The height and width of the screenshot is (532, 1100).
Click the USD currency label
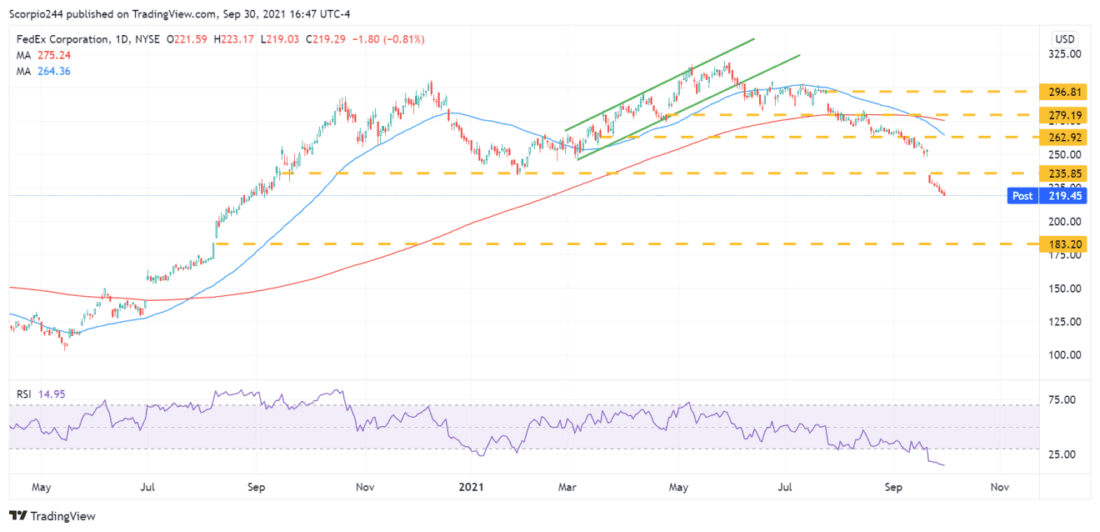pos(1064,38)
